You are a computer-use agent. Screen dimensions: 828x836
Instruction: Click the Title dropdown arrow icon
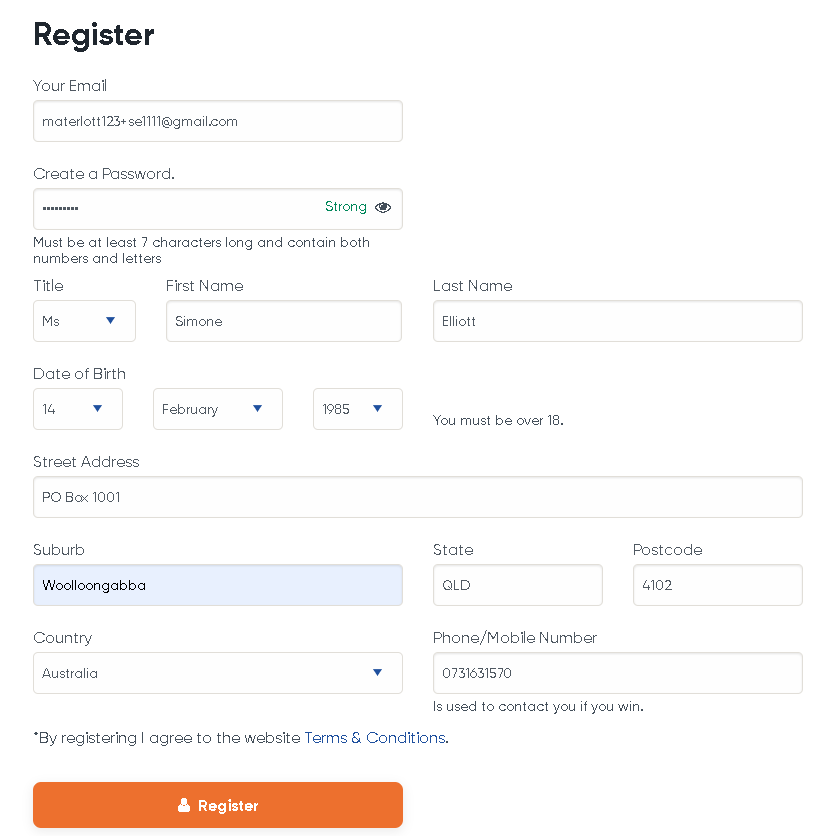[x=111, y=321]
